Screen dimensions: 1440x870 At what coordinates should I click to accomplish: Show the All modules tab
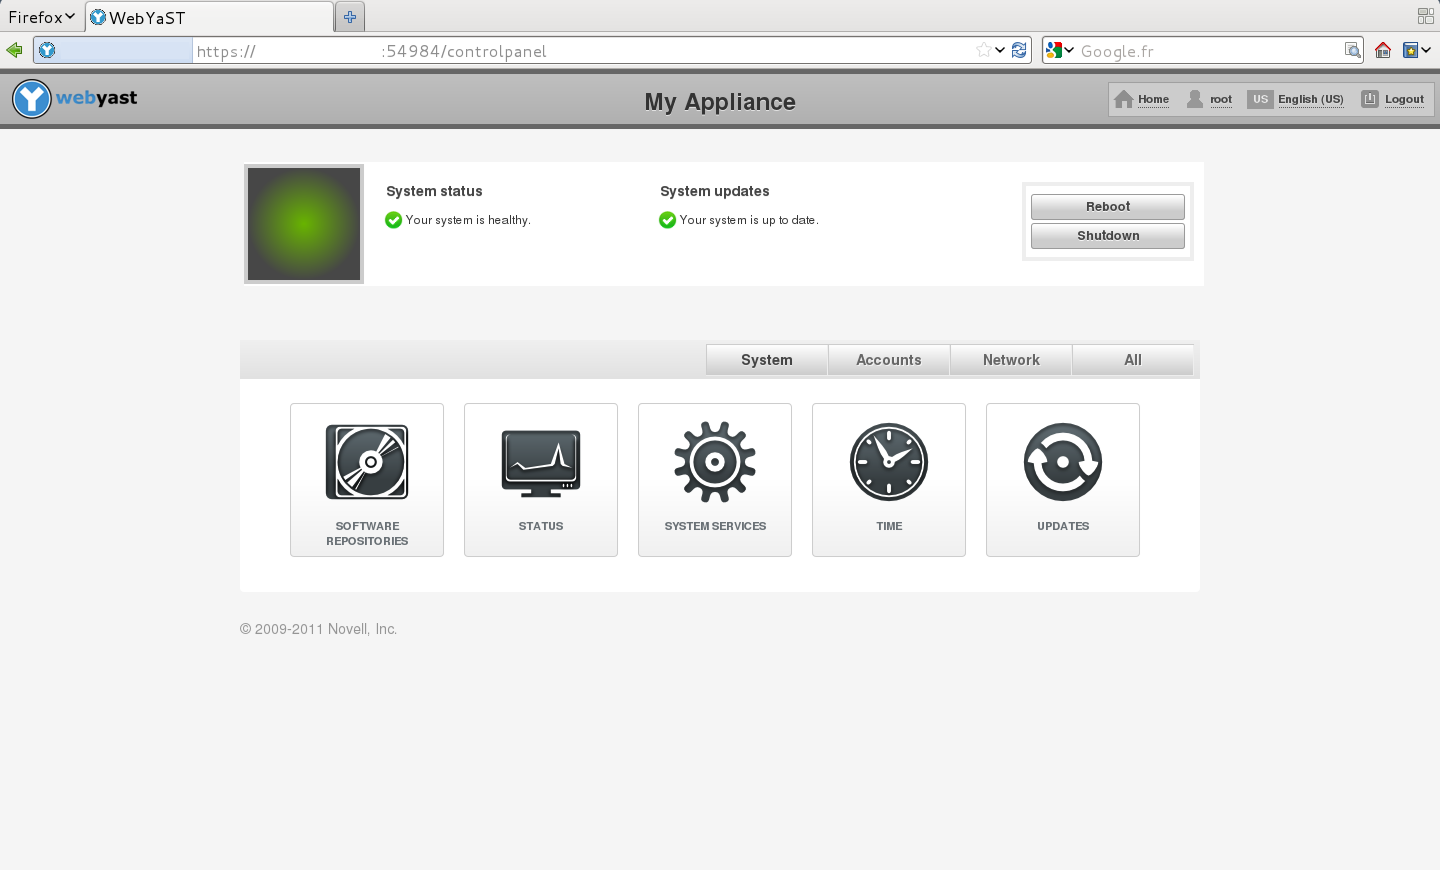(1132, 360)
